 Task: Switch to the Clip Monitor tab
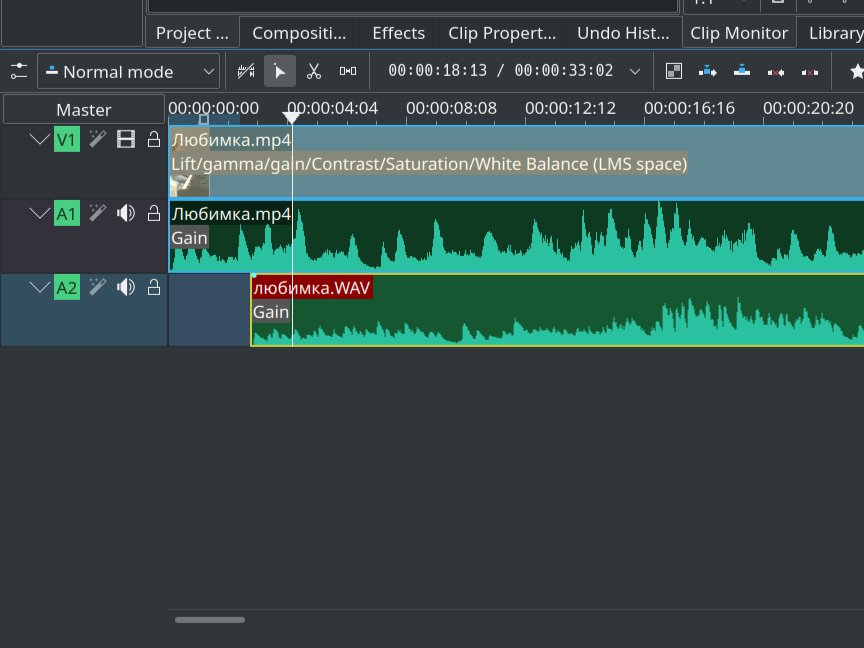[739, 33]
